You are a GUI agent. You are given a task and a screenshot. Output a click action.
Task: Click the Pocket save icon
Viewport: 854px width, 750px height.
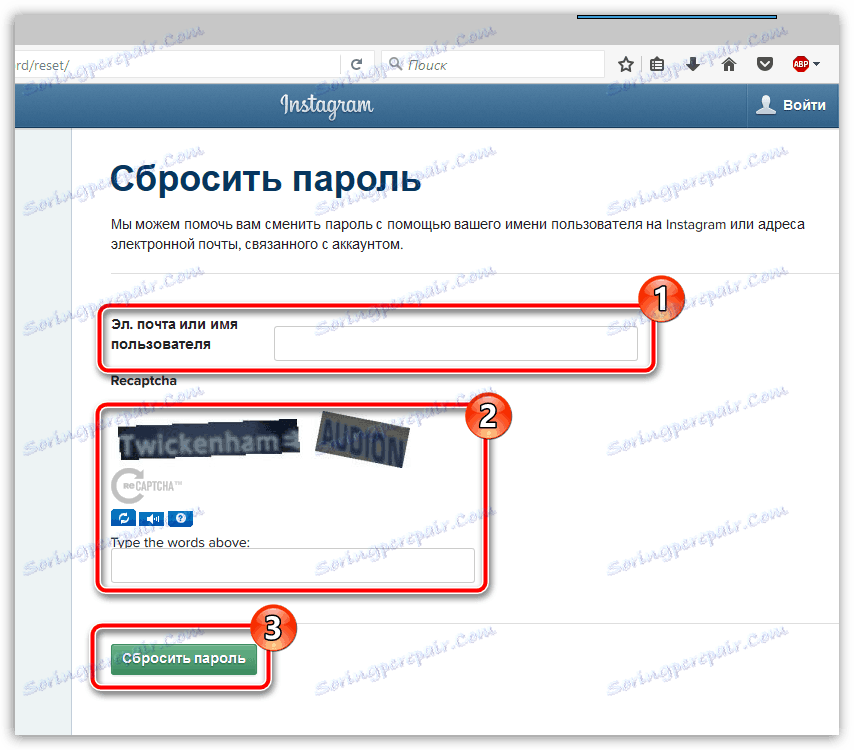765,65
